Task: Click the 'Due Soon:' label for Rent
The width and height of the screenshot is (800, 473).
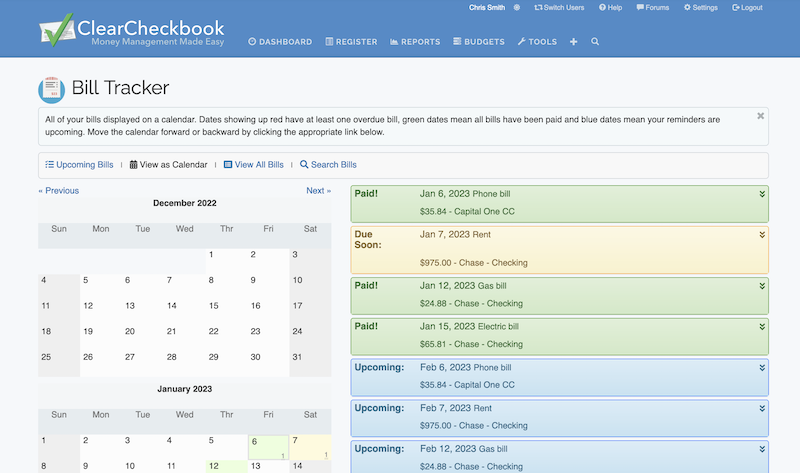Action: (368, 240)
